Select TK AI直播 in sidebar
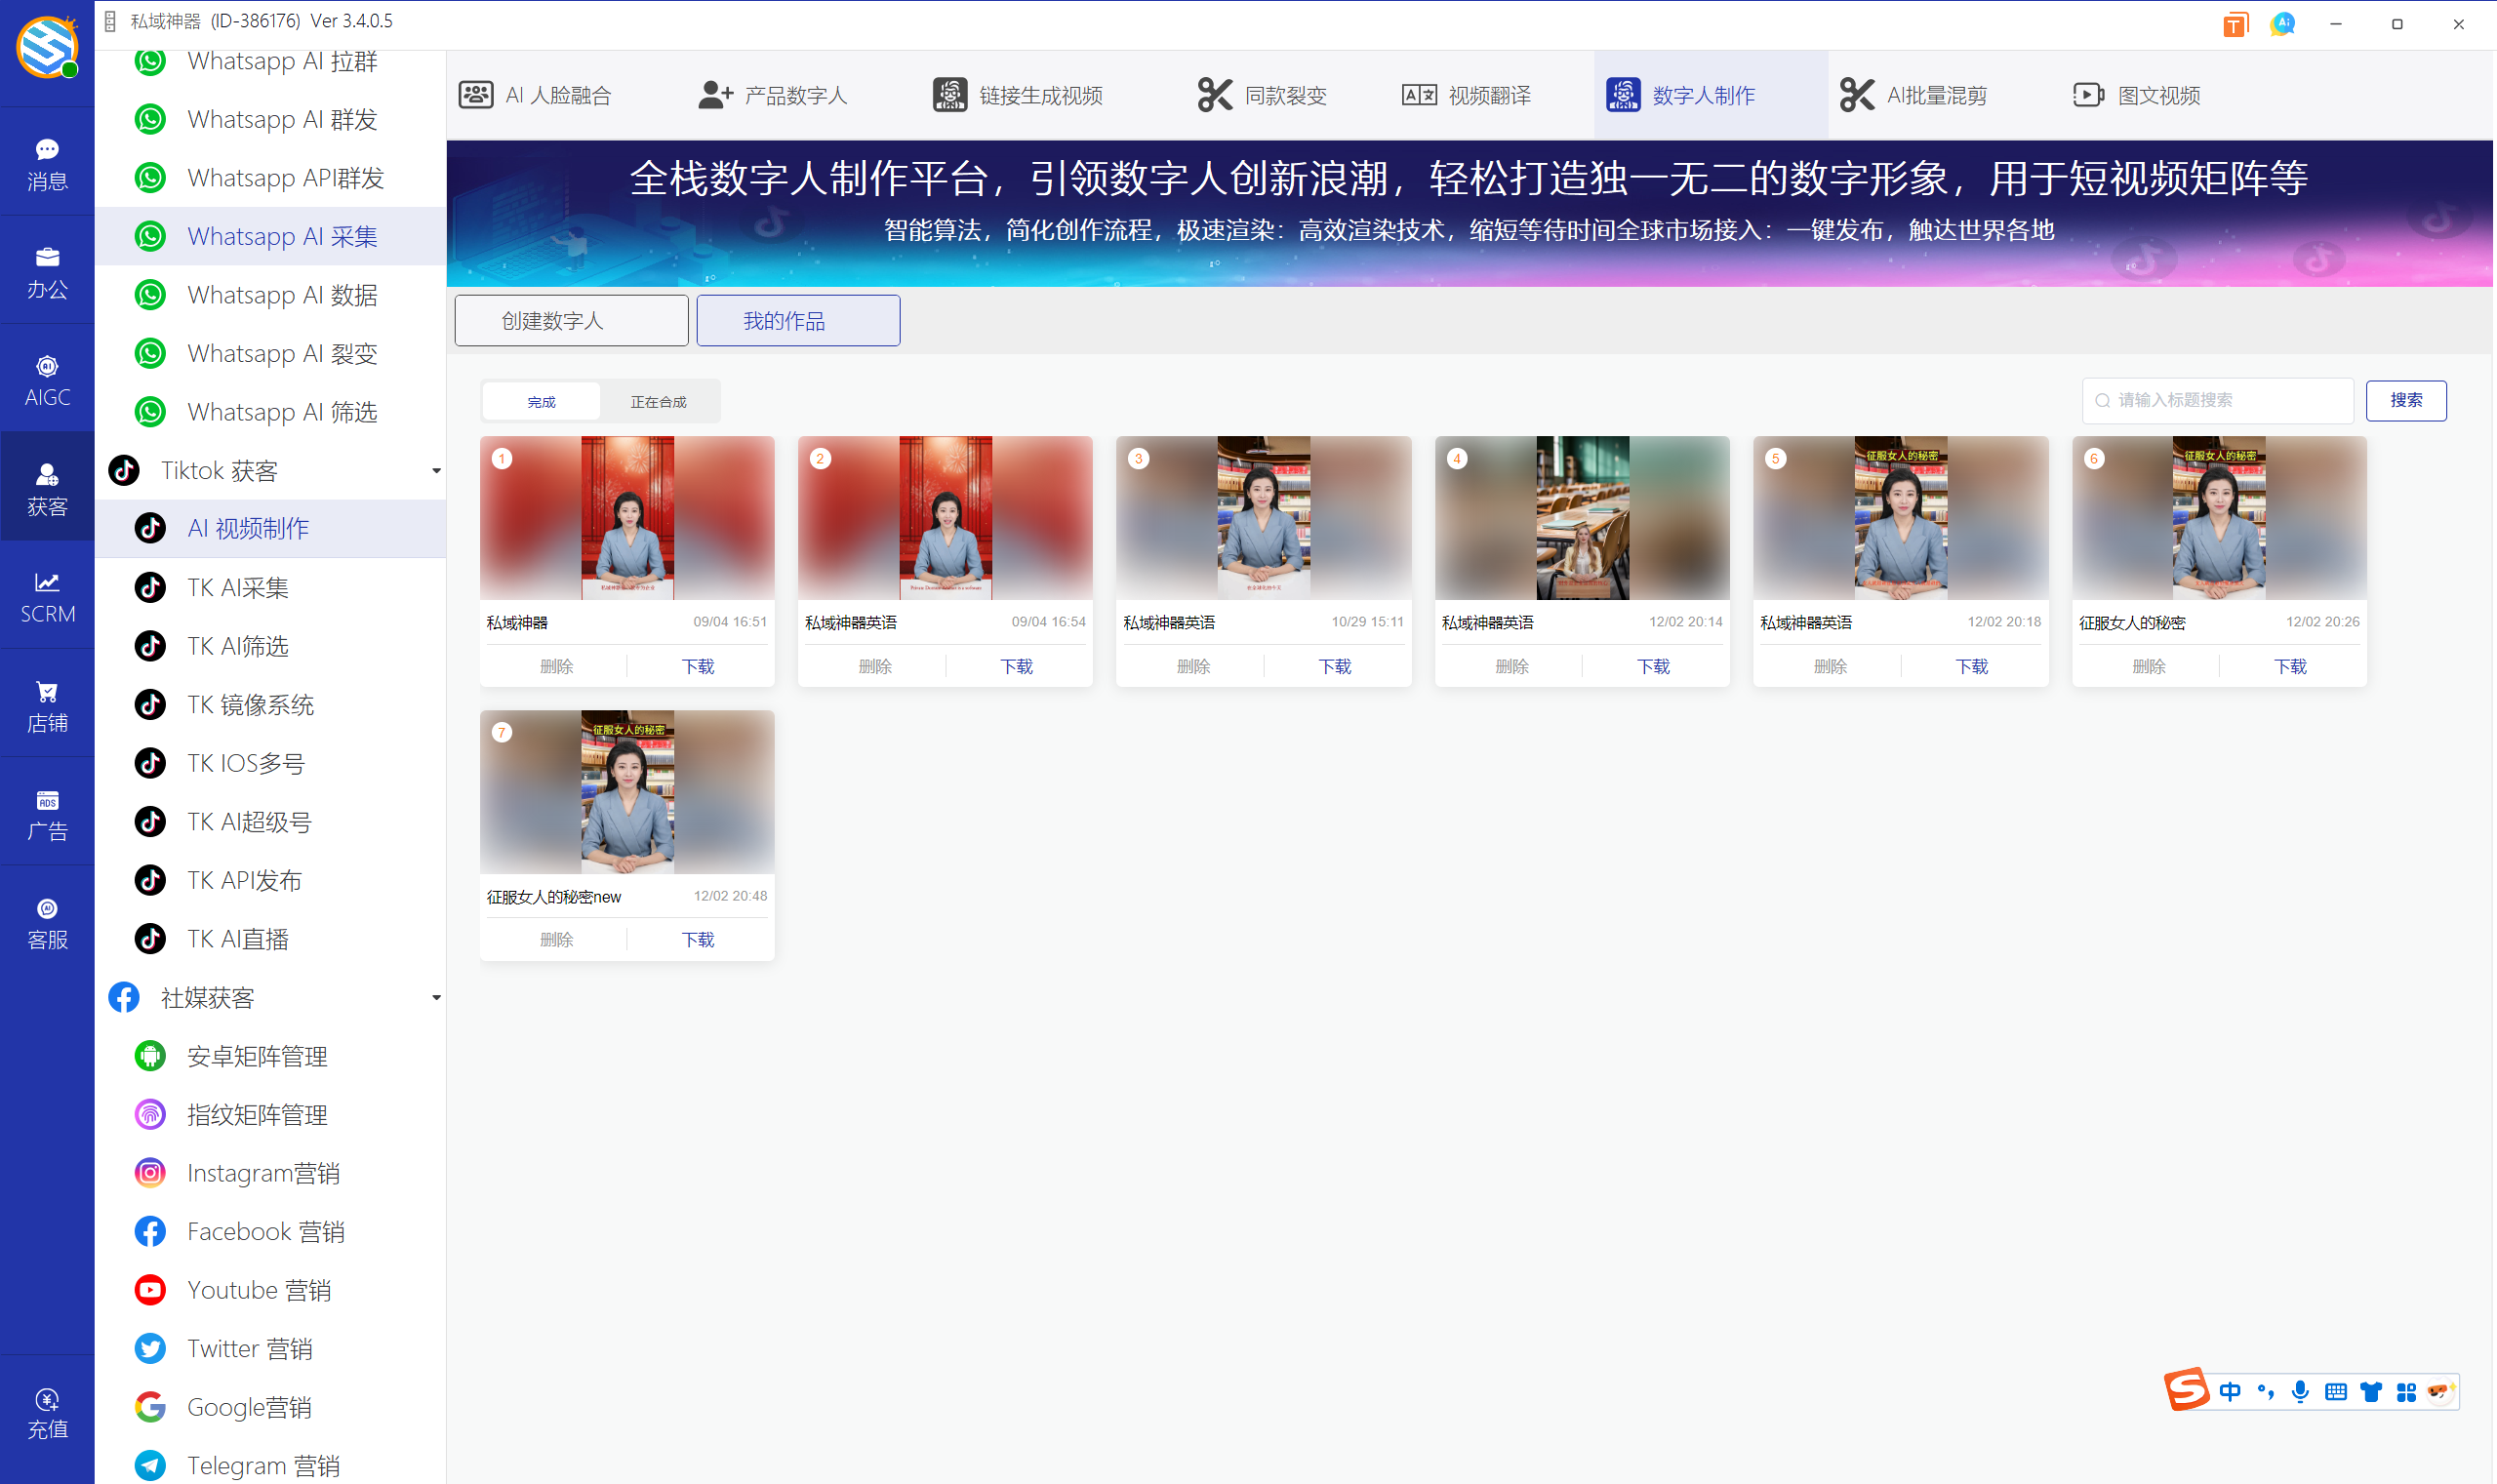This screenshot has height=1484, width=2497. (x=237, y=938)
